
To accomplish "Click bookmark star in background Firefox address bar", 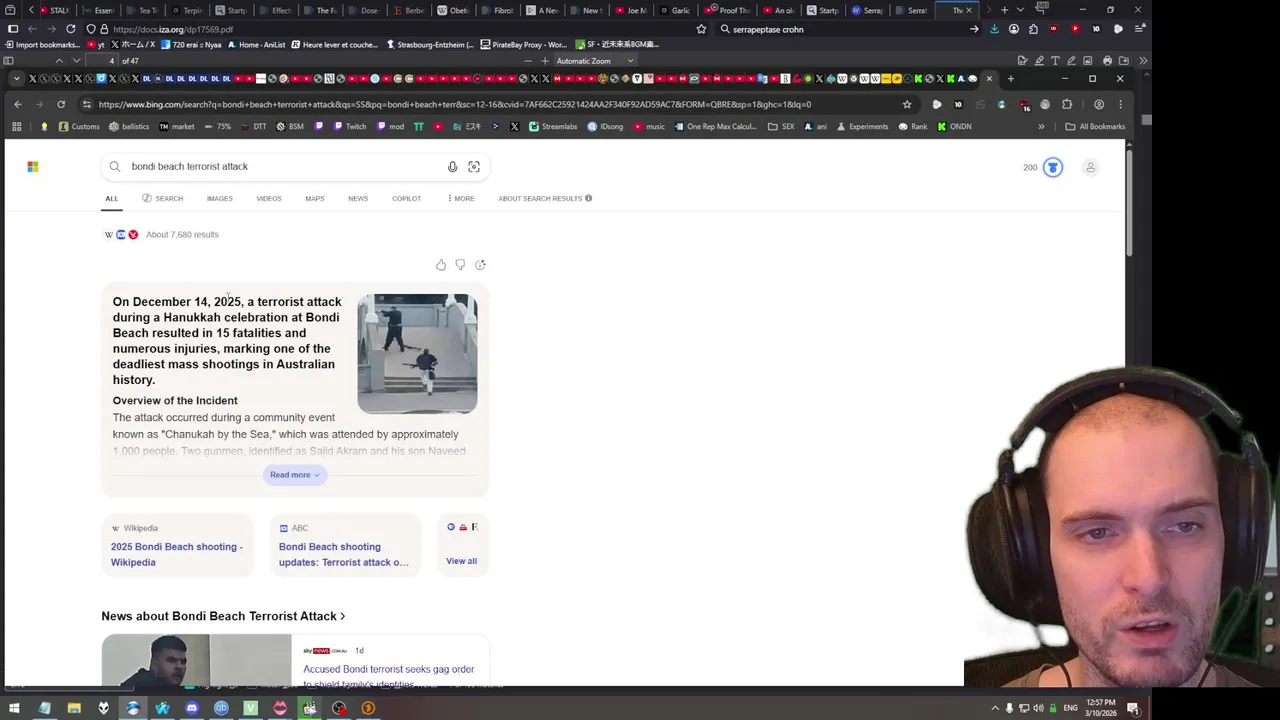I will 701,29.
